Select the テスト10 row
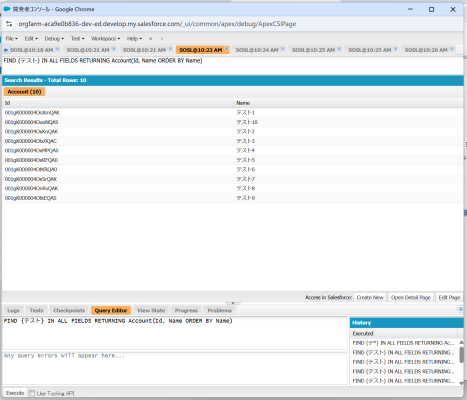 (233, 122)
